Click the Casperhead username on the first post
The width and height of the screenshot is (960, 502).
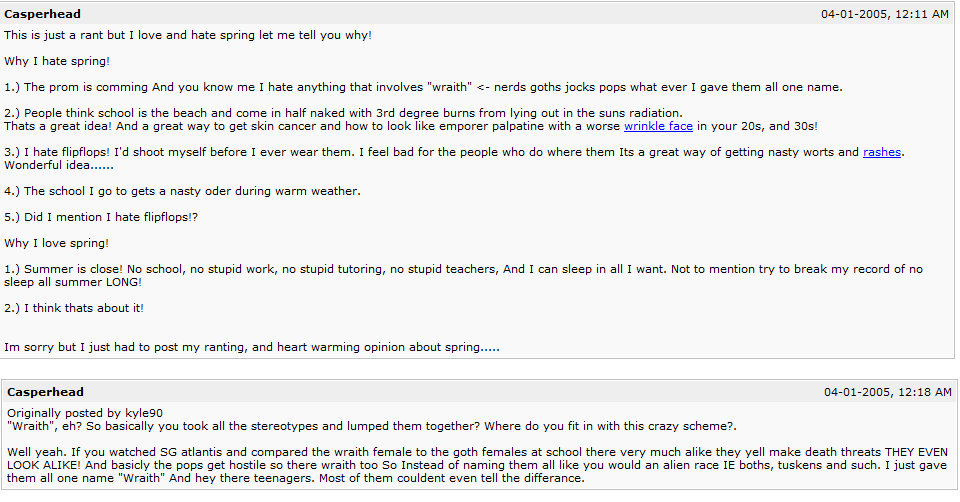click(x=43, y=15)
